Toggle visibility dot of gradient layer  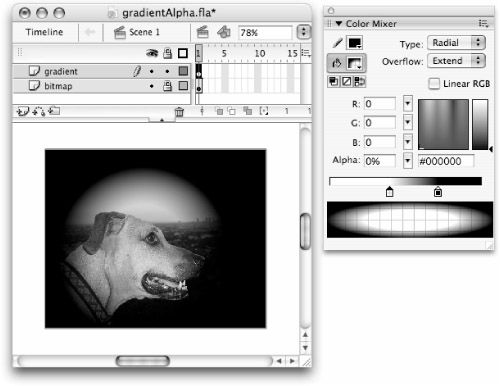pos(152,71)
